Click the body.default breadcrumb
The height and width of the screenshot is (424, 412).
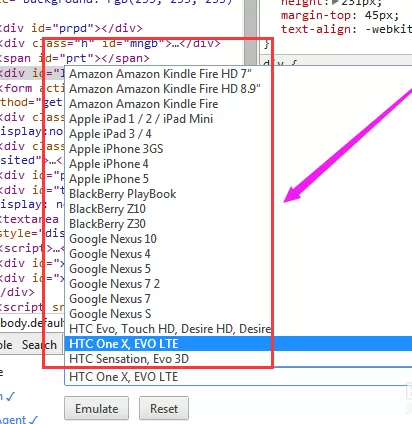pyautogui.click(x=32, y=323)
